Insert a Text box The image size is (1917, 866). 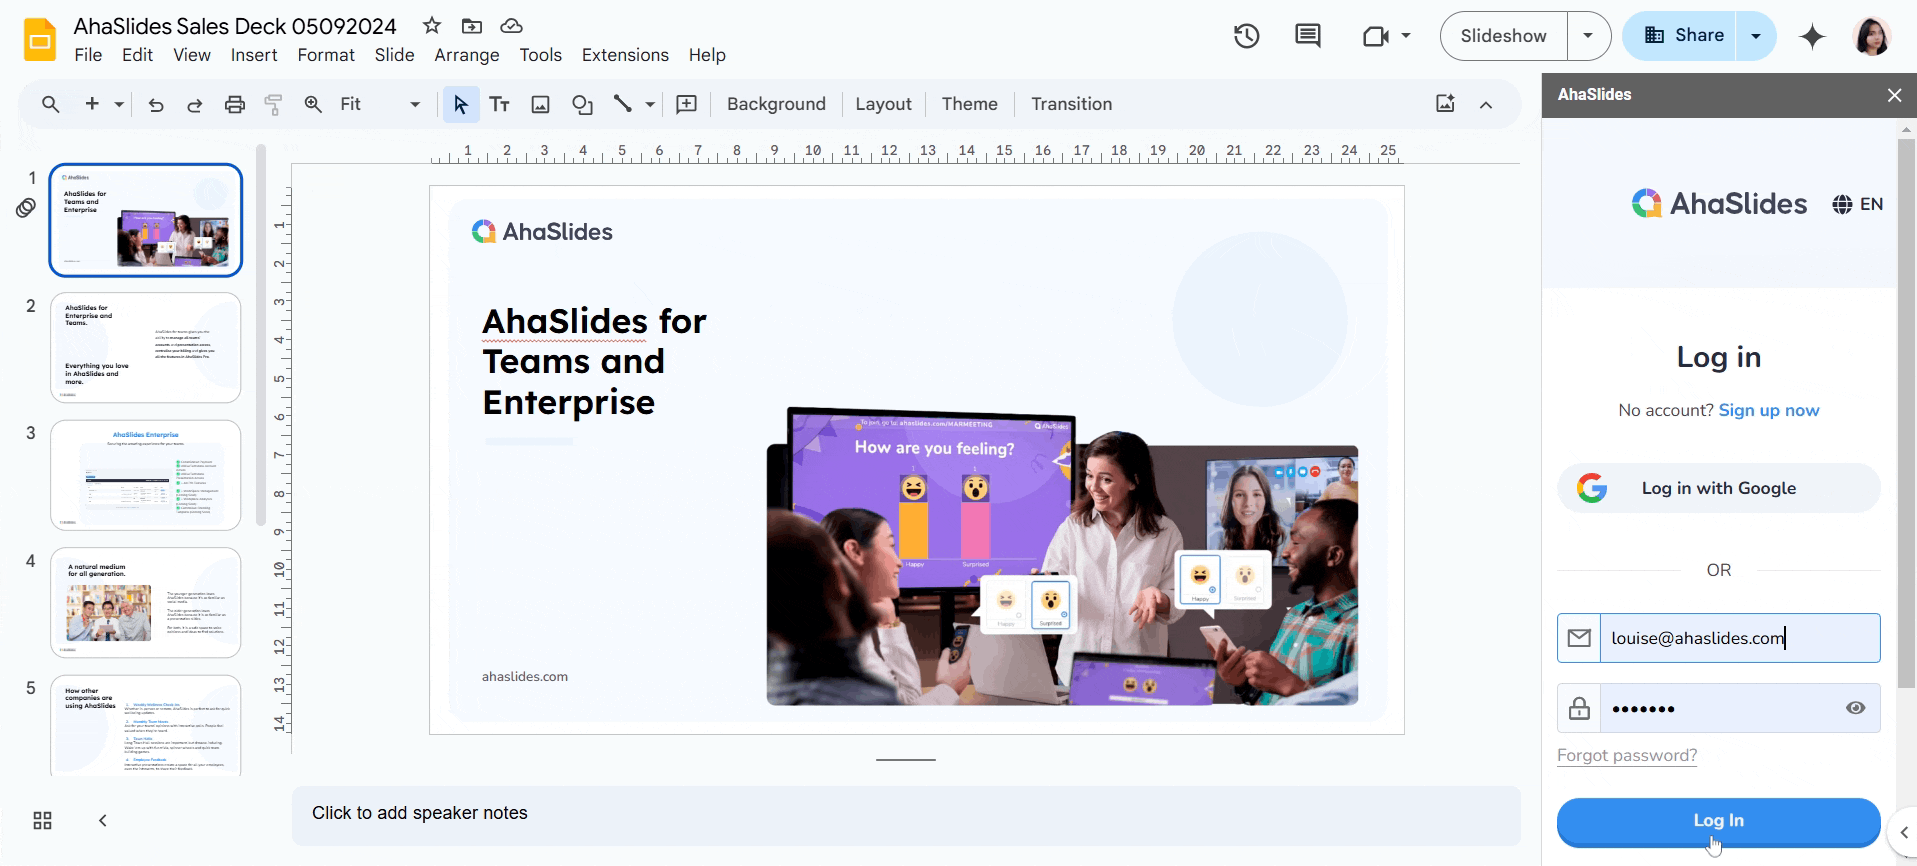(500, 104)
